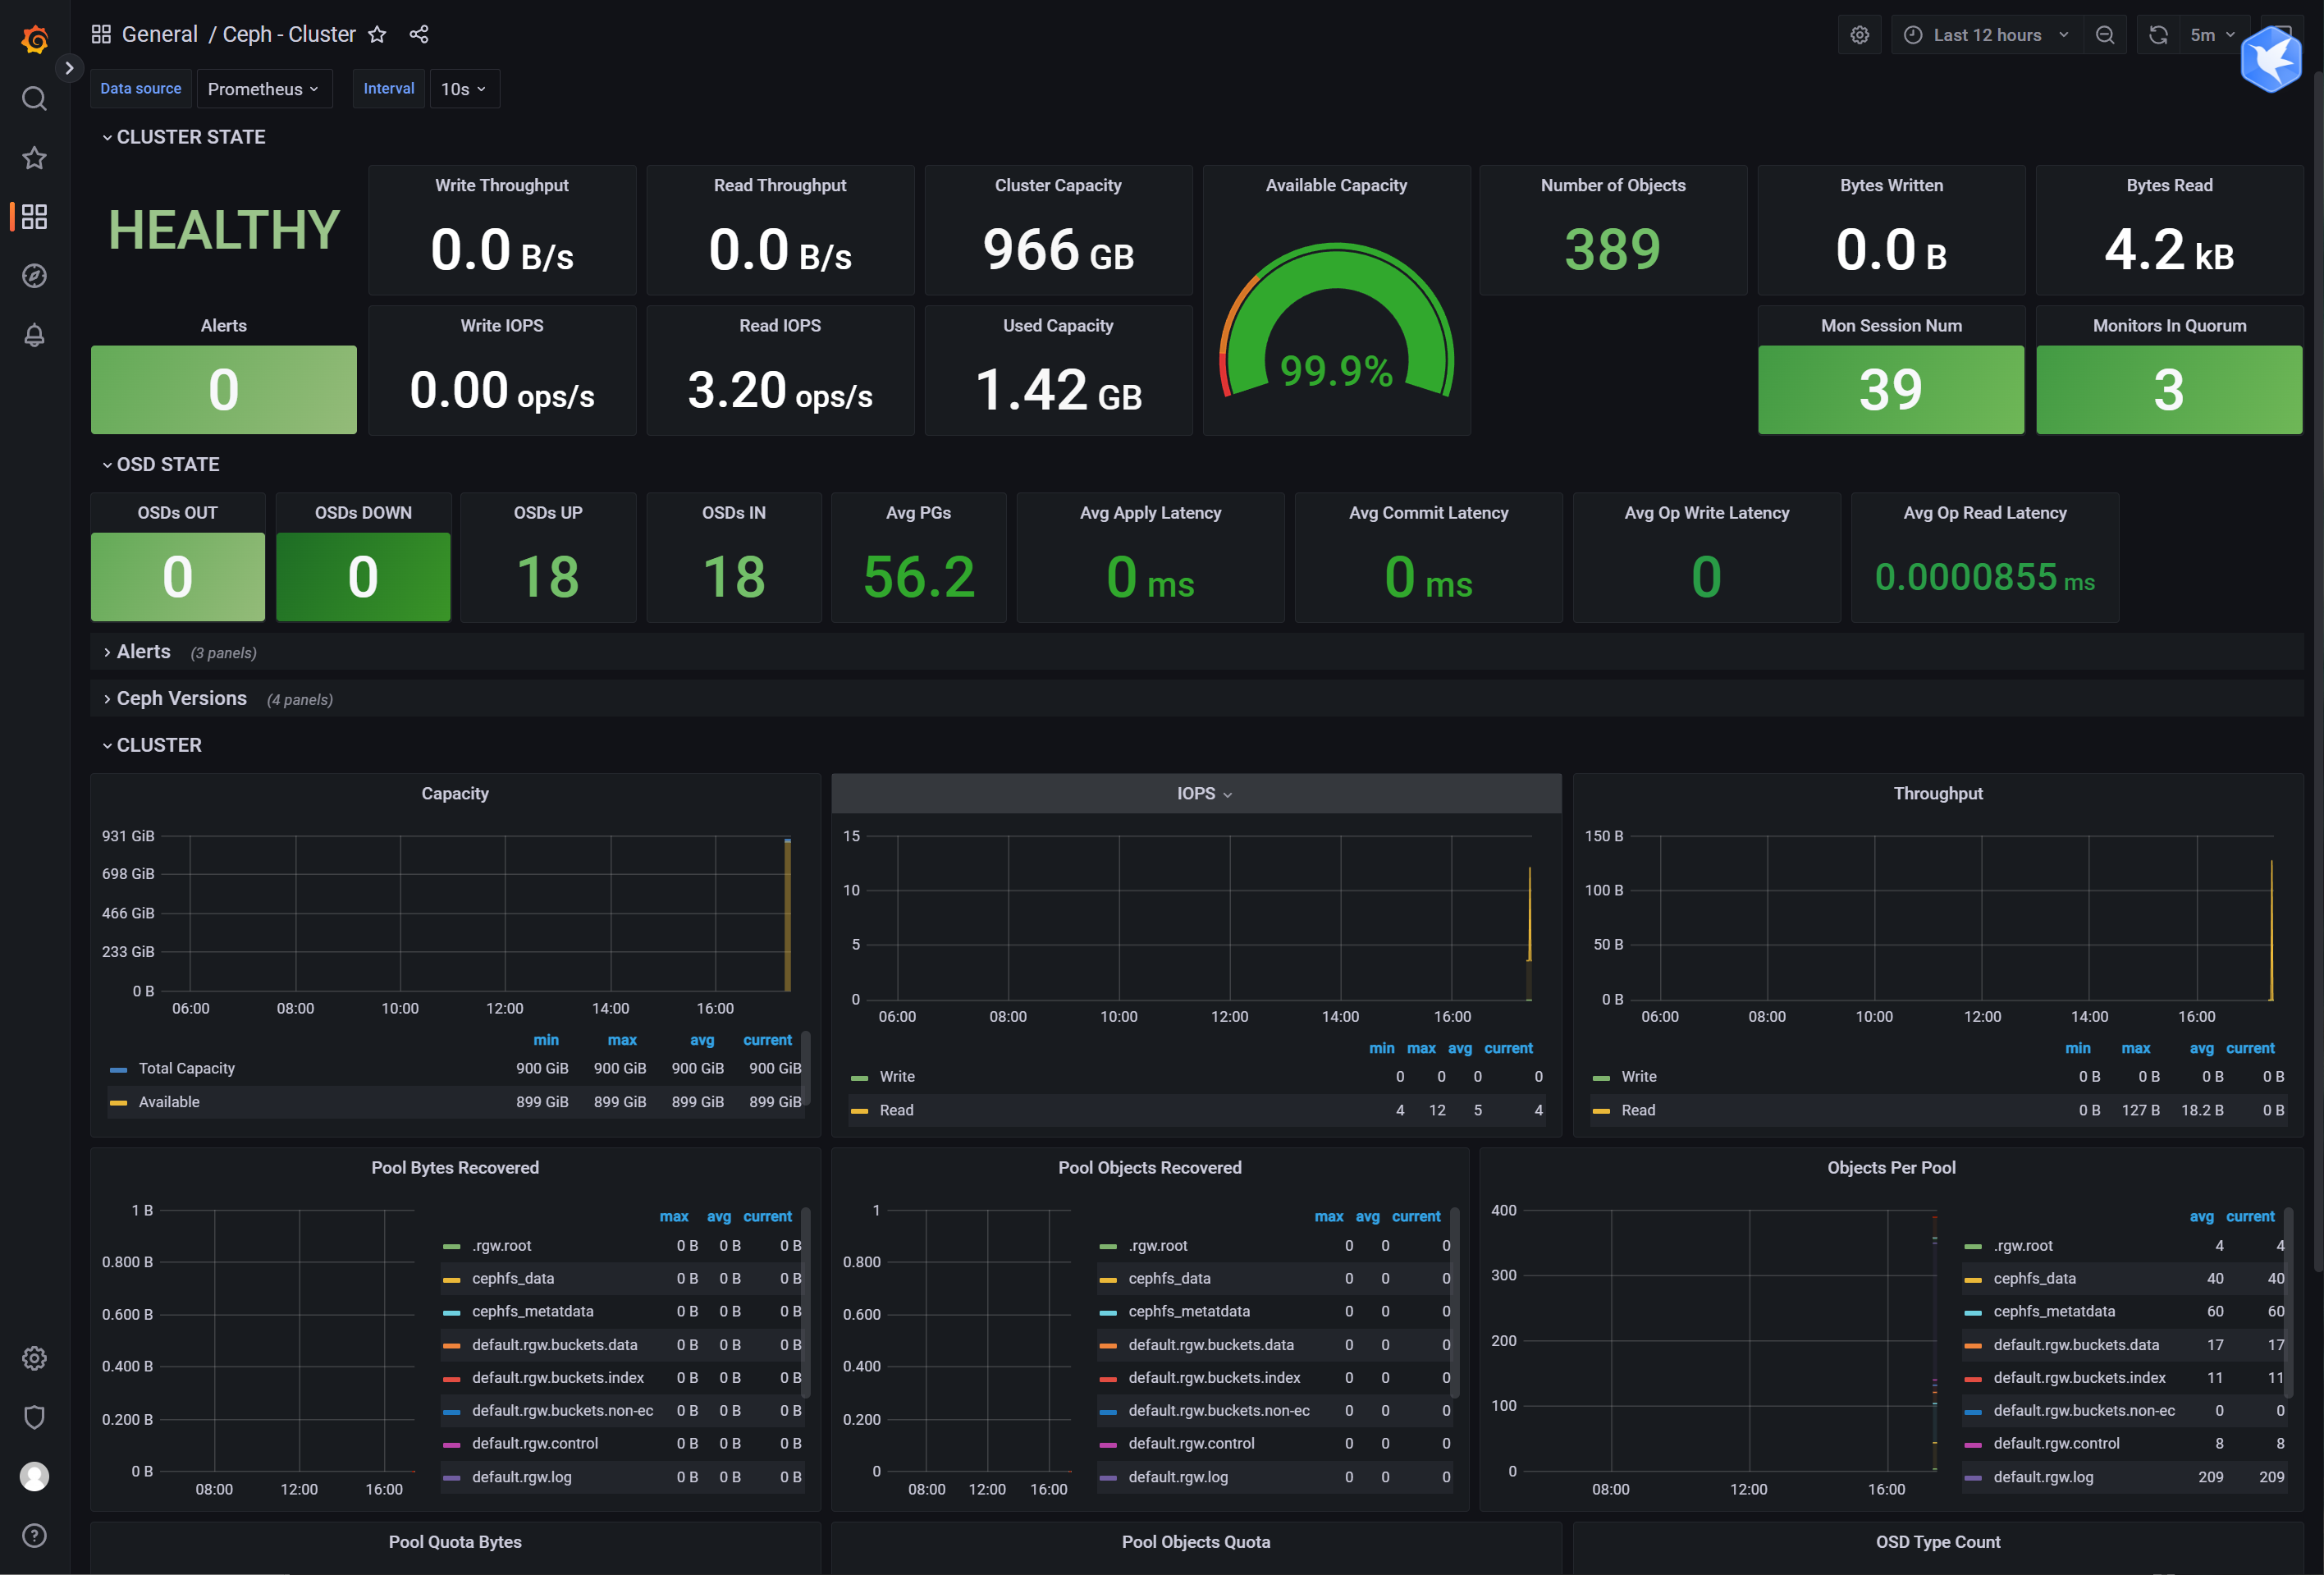Toggle cephfs_data series in Objects Per Pool
The width and height of the screenshot is (2324, 1575).
coord(2034,1278)
